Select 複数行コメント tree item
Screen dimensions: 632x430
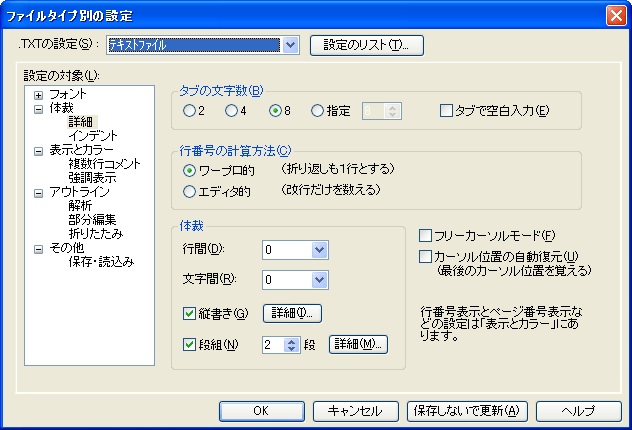pyautogui.click(x=104, y=163)
